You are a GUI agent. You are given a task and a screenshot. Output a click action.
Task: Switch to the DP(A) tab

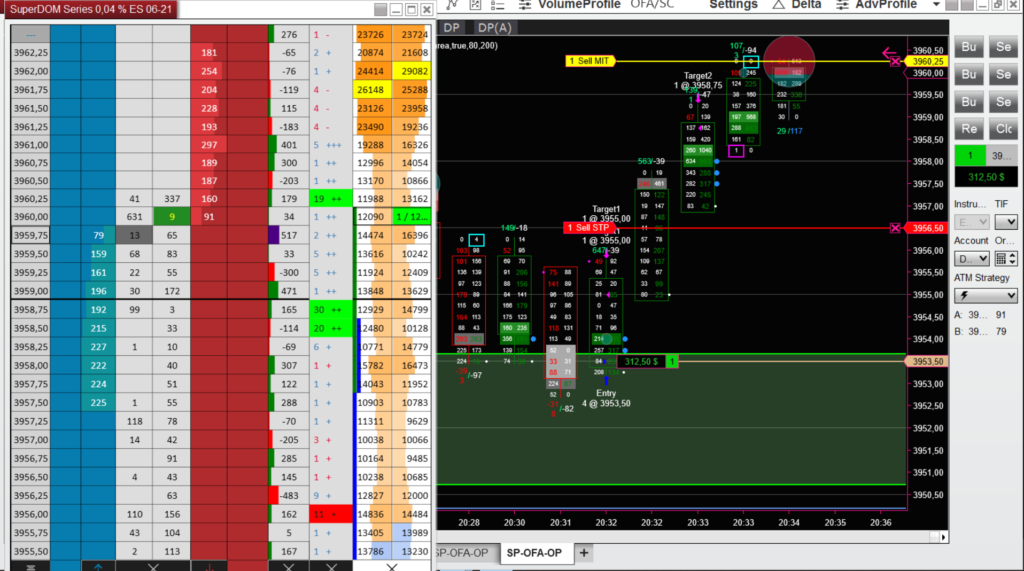494,27
